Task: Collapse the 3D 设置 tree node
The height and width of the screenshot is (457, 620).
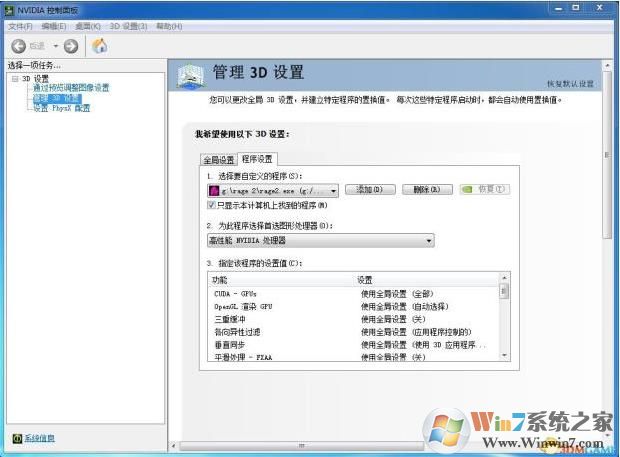Action: click(x=15, y=79)
